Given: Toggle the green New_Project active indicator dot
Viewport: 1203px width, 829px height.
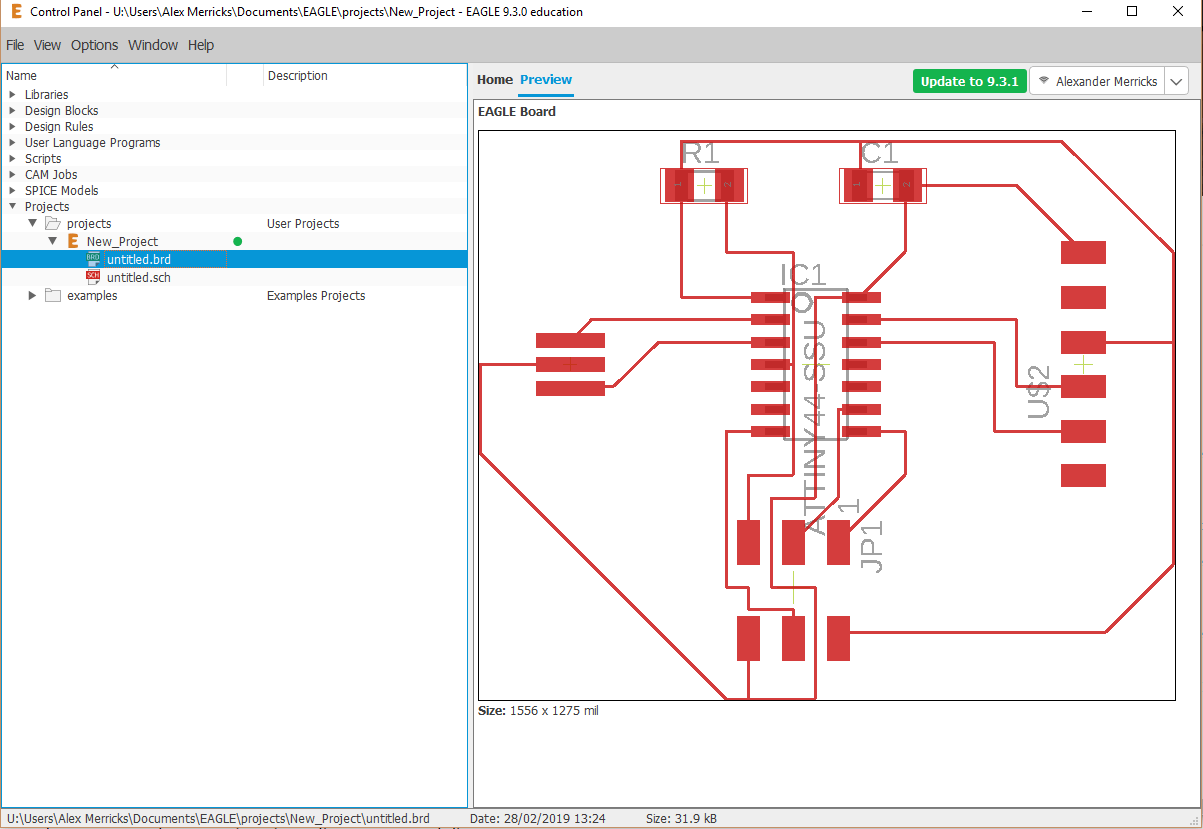Looking at the screenshot, I should (237, 241).
